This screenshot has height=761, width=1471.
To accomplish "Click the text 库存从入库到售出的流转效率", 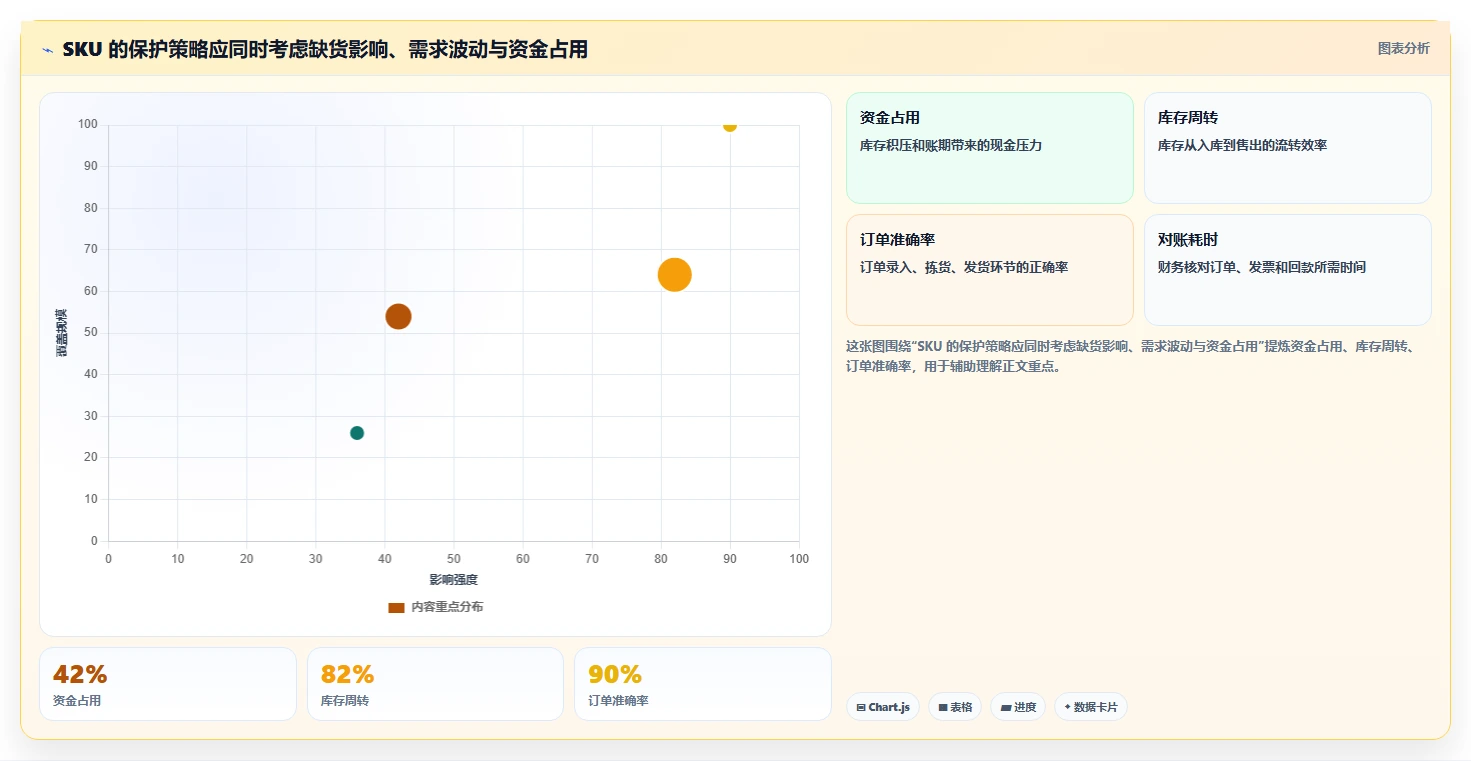I will [x=1243, y=145].
